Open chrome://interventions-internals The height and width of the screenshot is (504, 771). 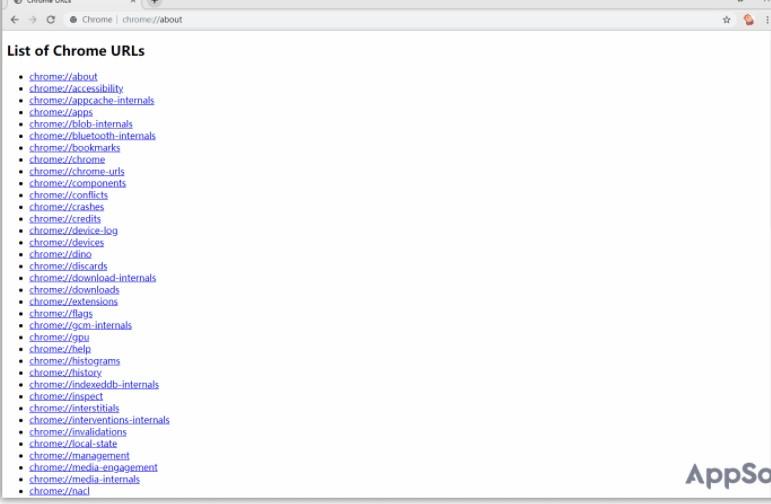(x=99, y=420)
